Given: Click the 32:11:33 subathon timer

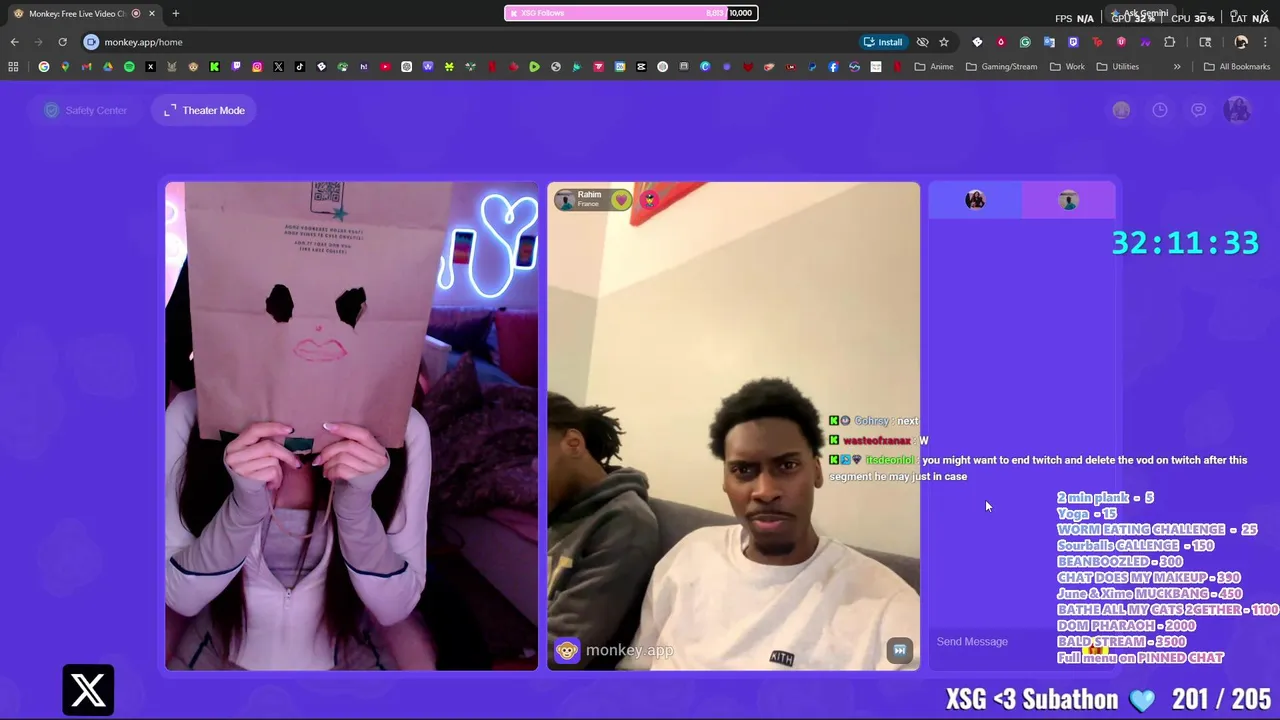Looking at the screenshot, I should pyautogui.click(x=1185, y=243).
